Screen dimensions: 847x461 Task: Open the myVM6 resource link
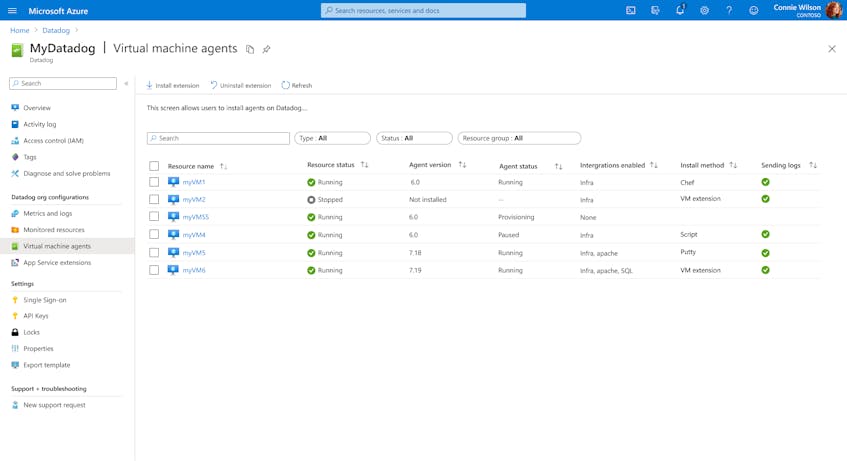[x=194, y=270]
